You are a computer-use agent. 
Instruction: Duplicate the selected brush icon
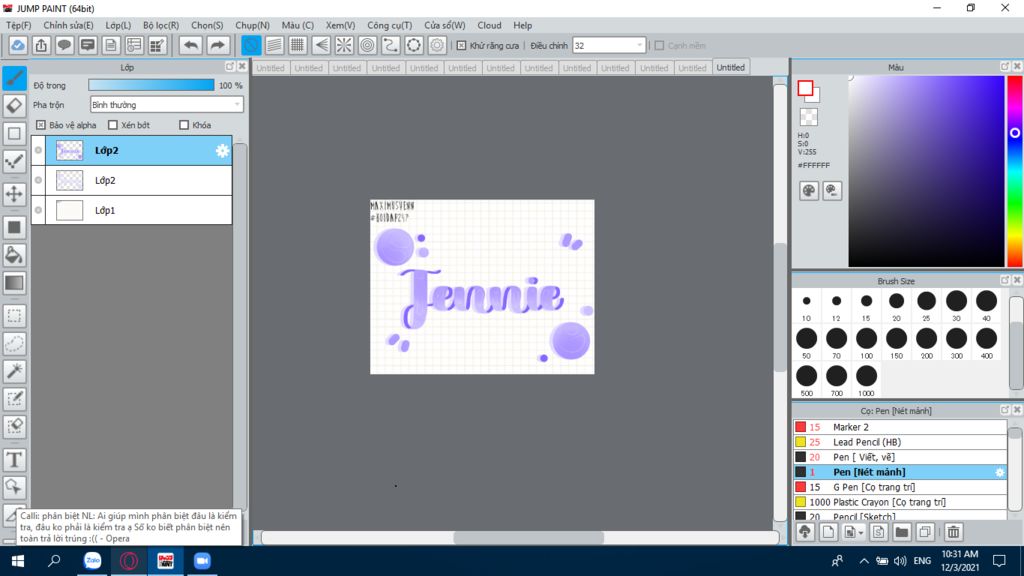925,532
